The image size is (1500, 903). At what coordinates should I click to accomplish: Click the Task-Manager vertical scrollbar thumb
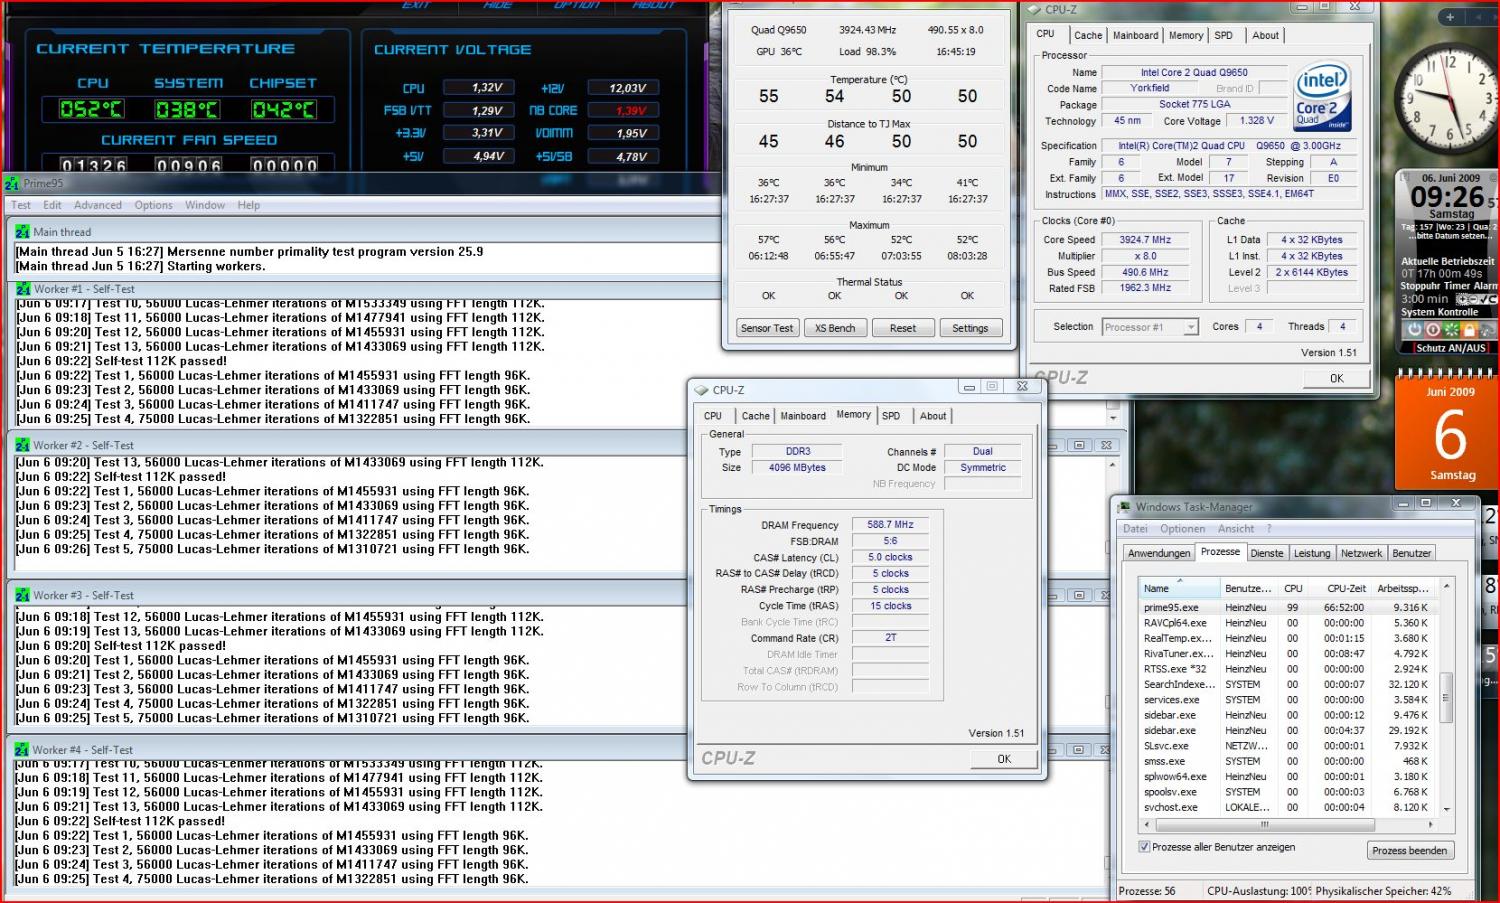pos(1446,697)
